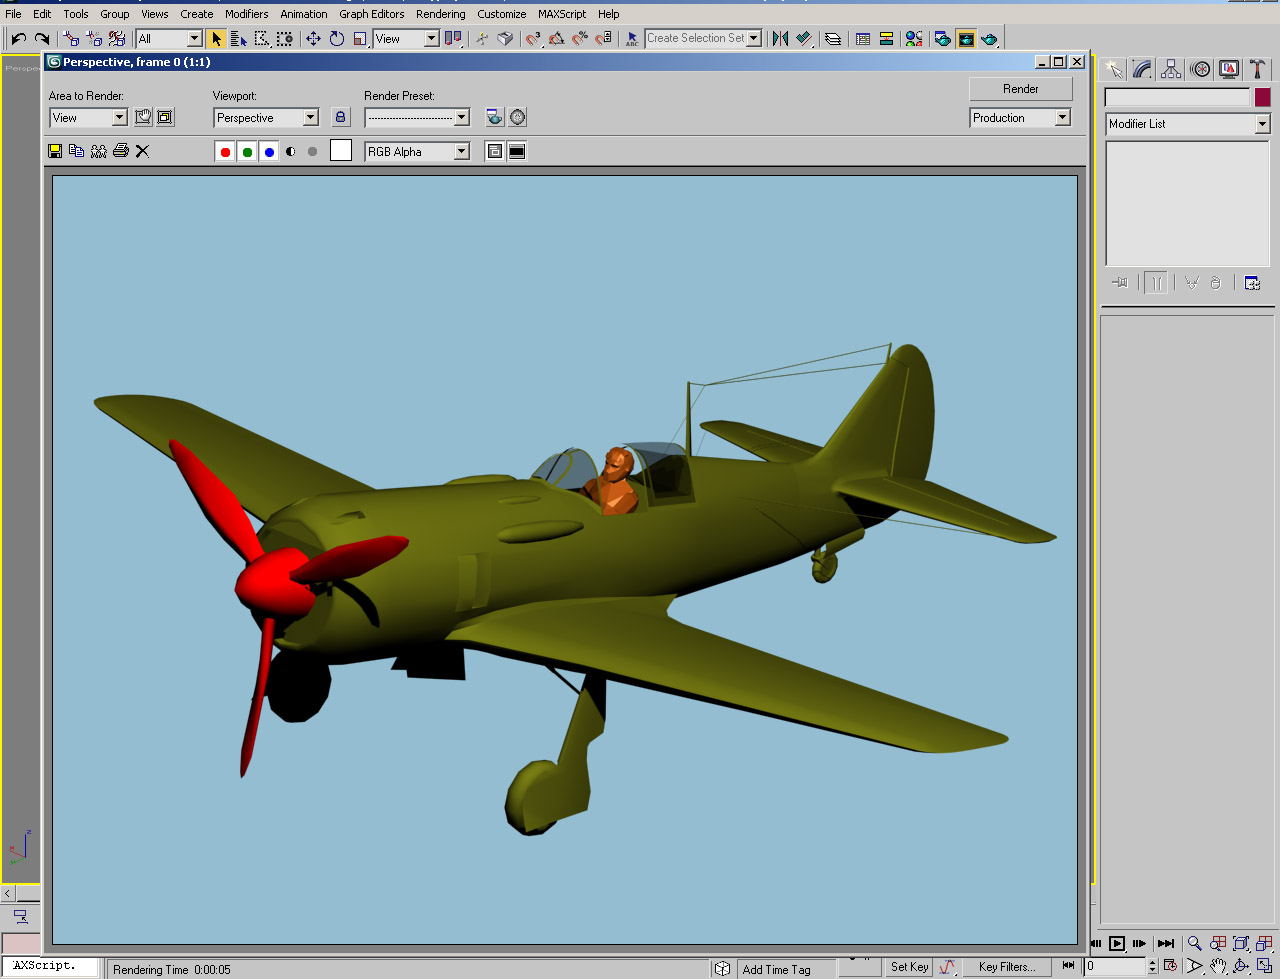Open the Material Editor from the main toolbar
Image resolution: width=1280 pixels, height=979 pixels.
[914, 38]
